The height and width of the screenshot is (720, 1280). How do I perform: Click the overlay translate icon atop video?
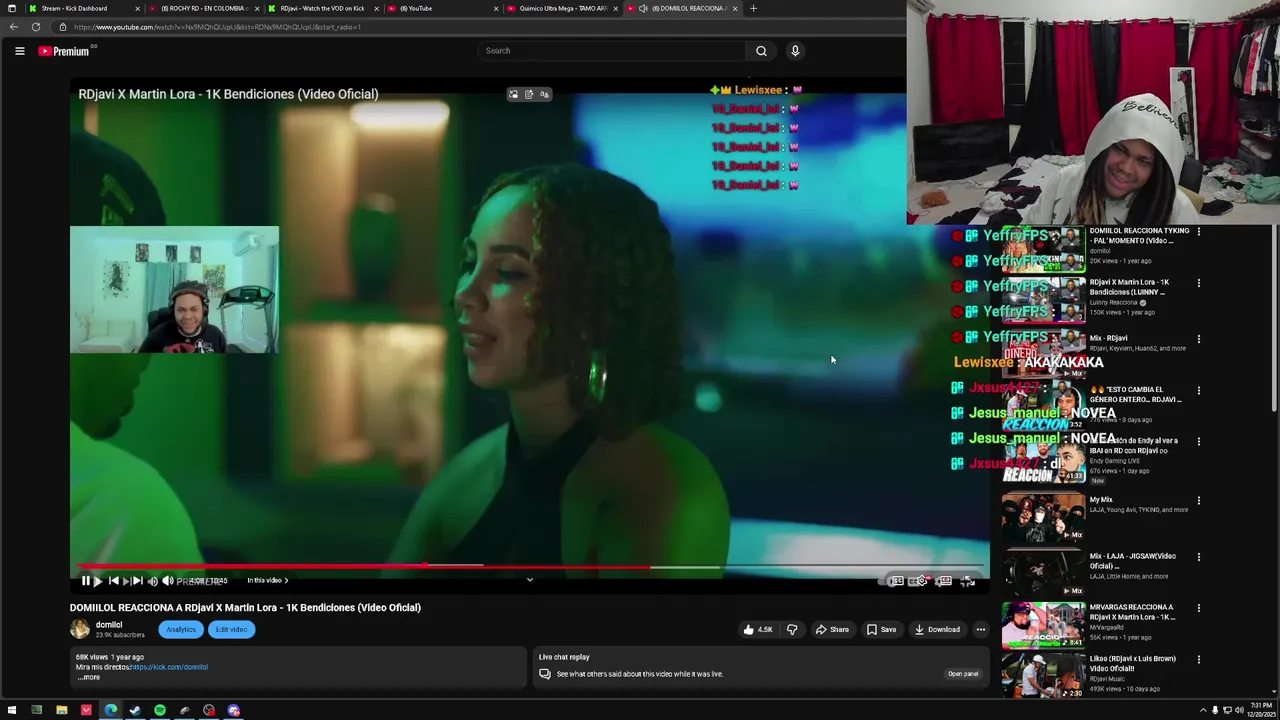tap(544, 94)
